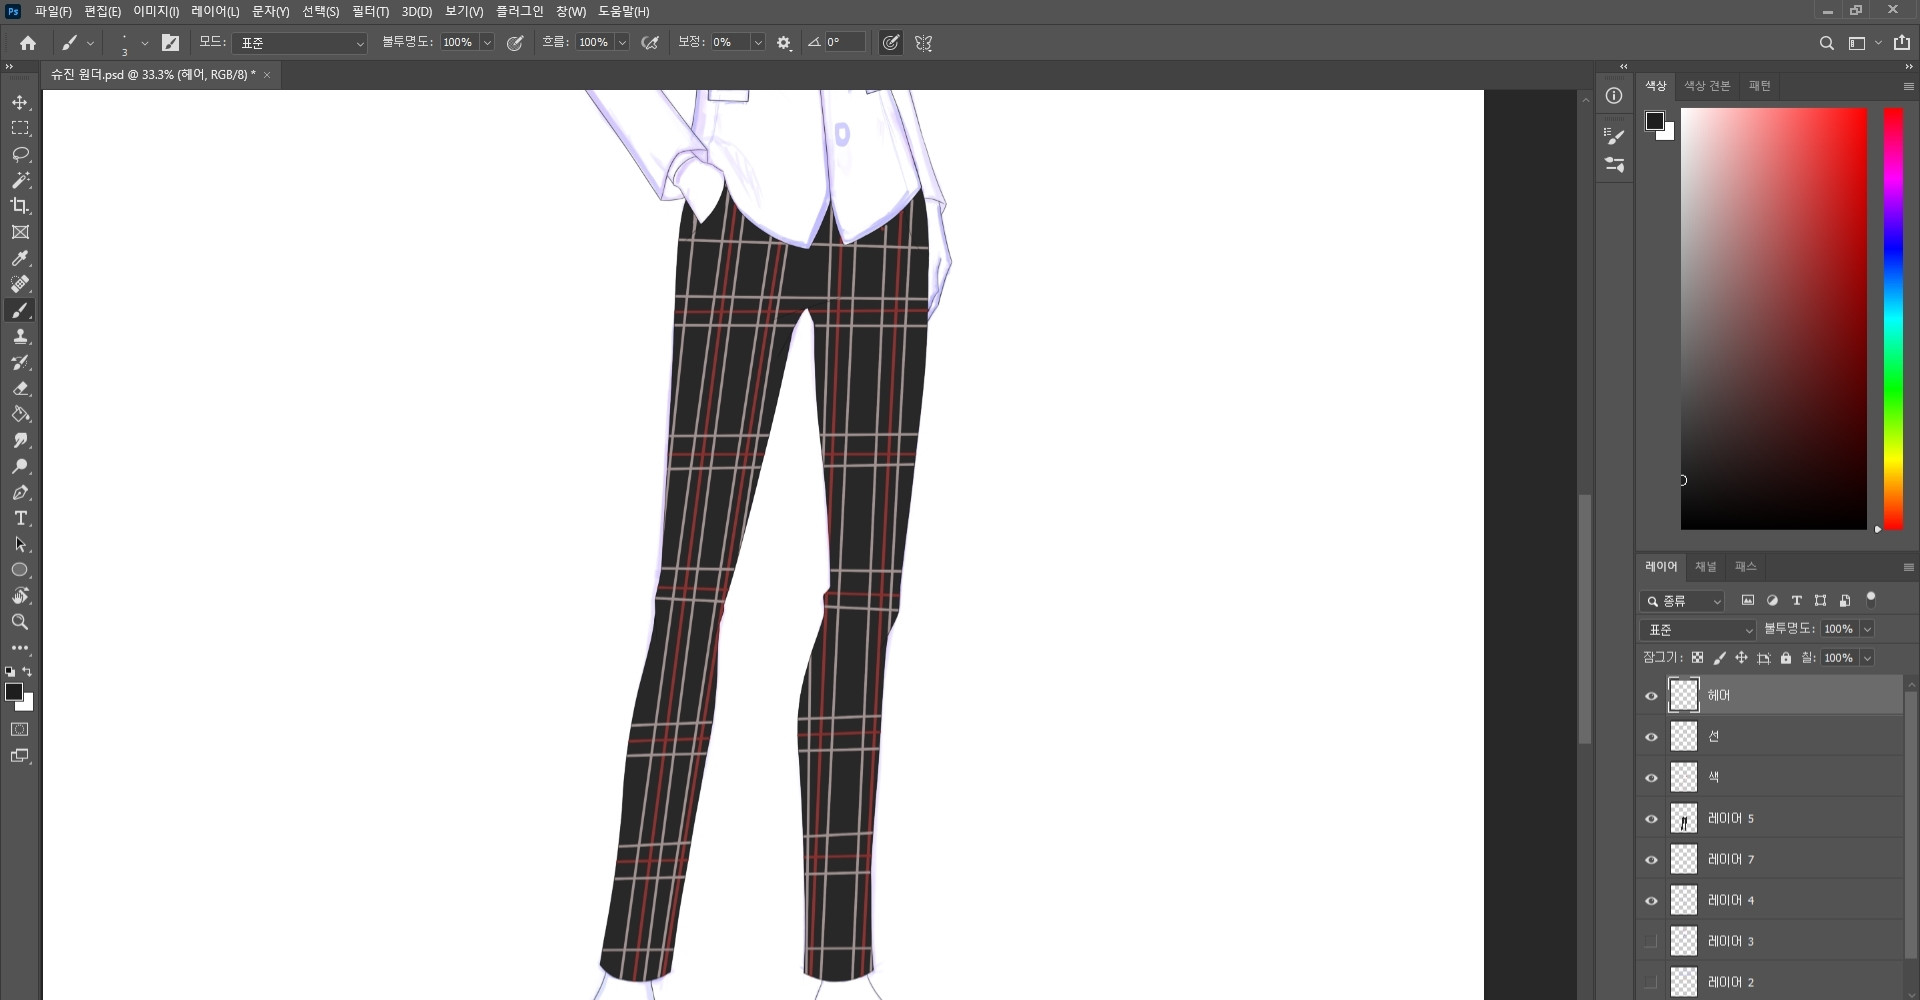Screen dimensions: 1920x1000
Task: Toggle lock transparent pixels
Action: [x=1697, y=658]
